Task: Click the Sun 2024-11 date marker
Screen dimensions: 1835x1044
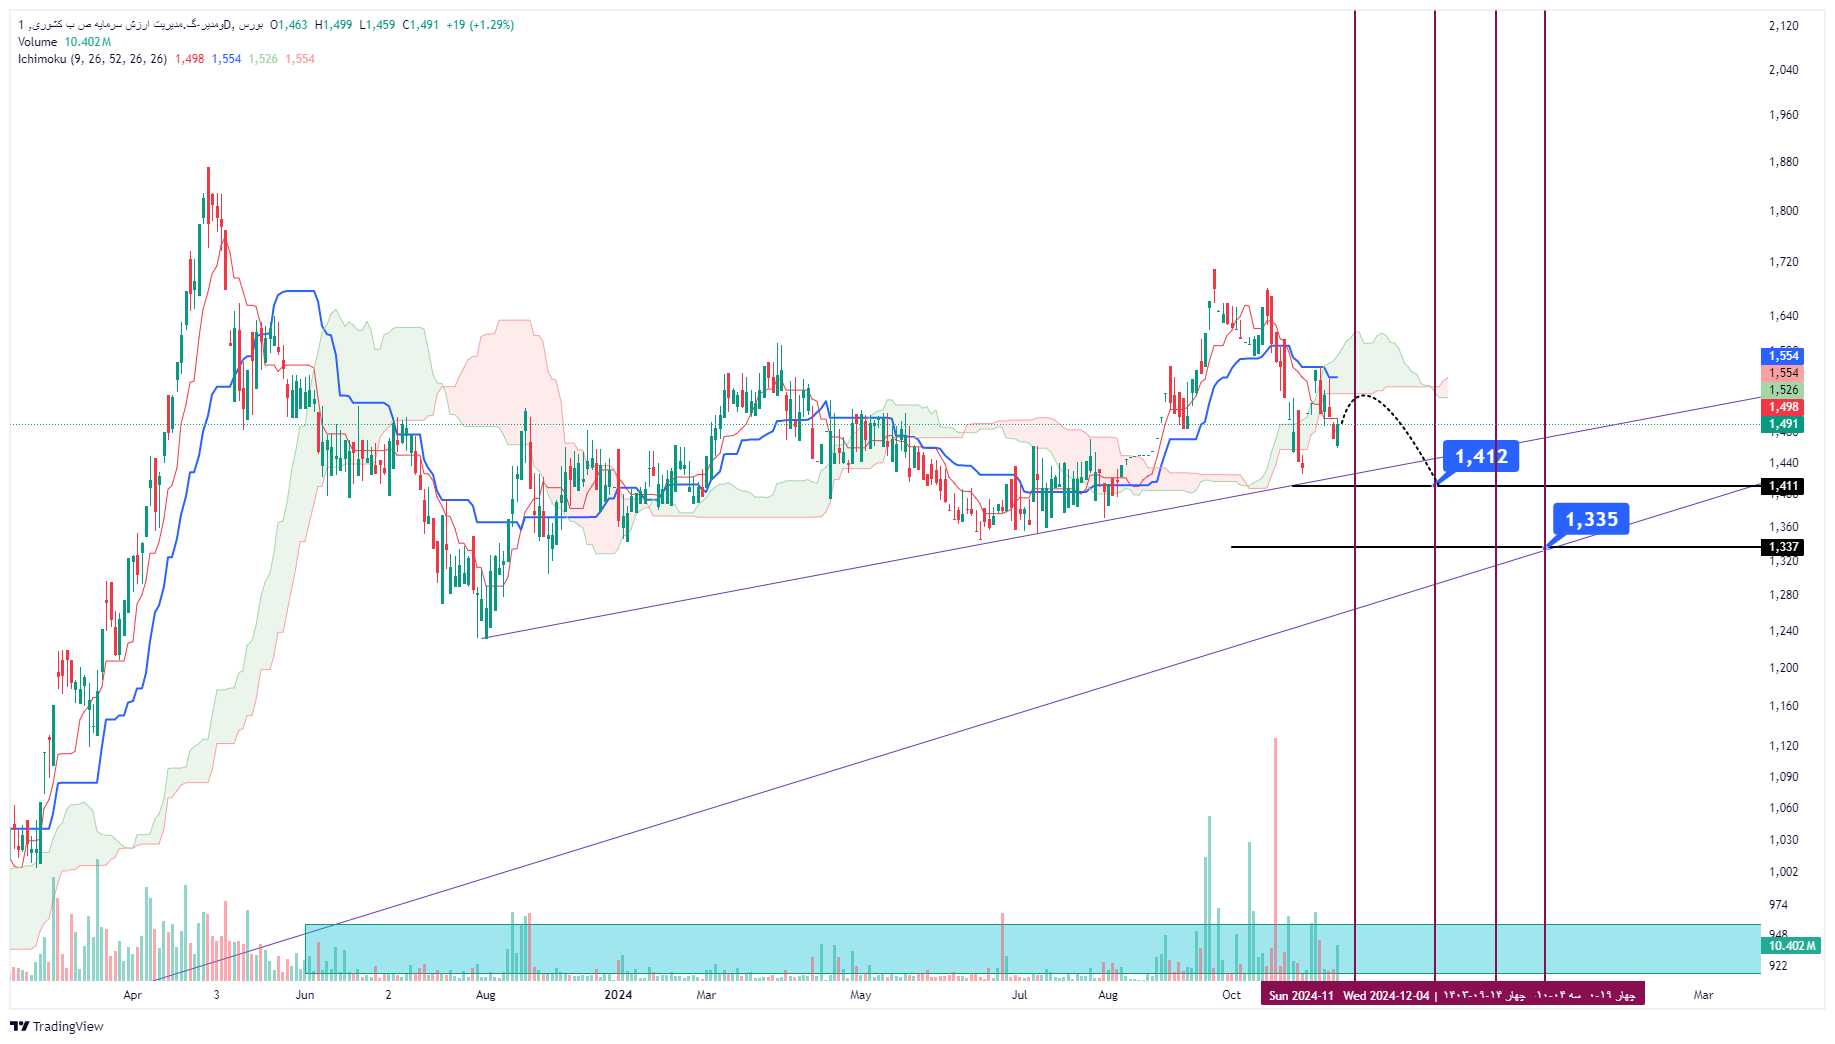Action: pyautogui.click(x=1301, y=995)
